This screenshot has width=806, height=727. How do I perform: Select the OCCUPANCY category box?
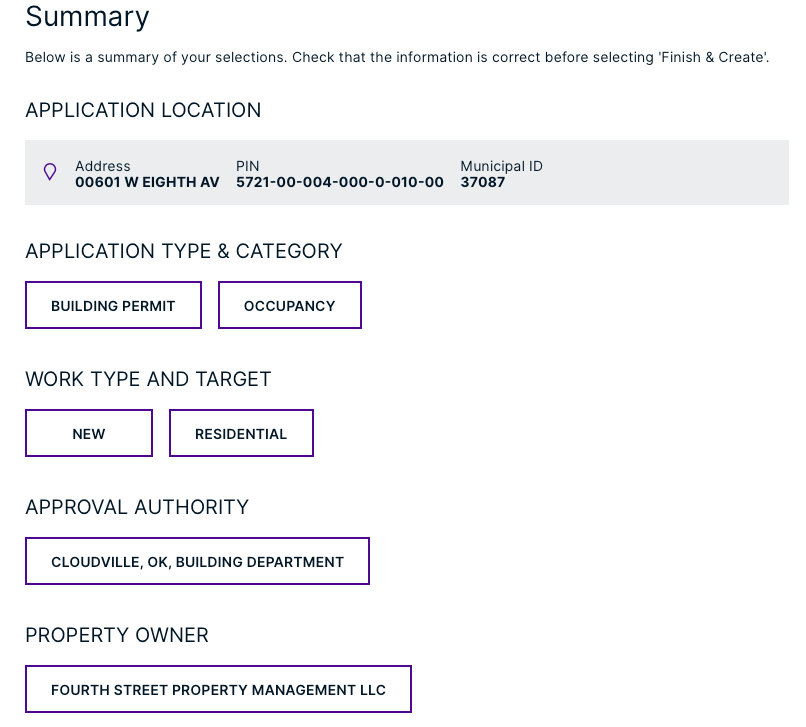click(x=290, y=305)
